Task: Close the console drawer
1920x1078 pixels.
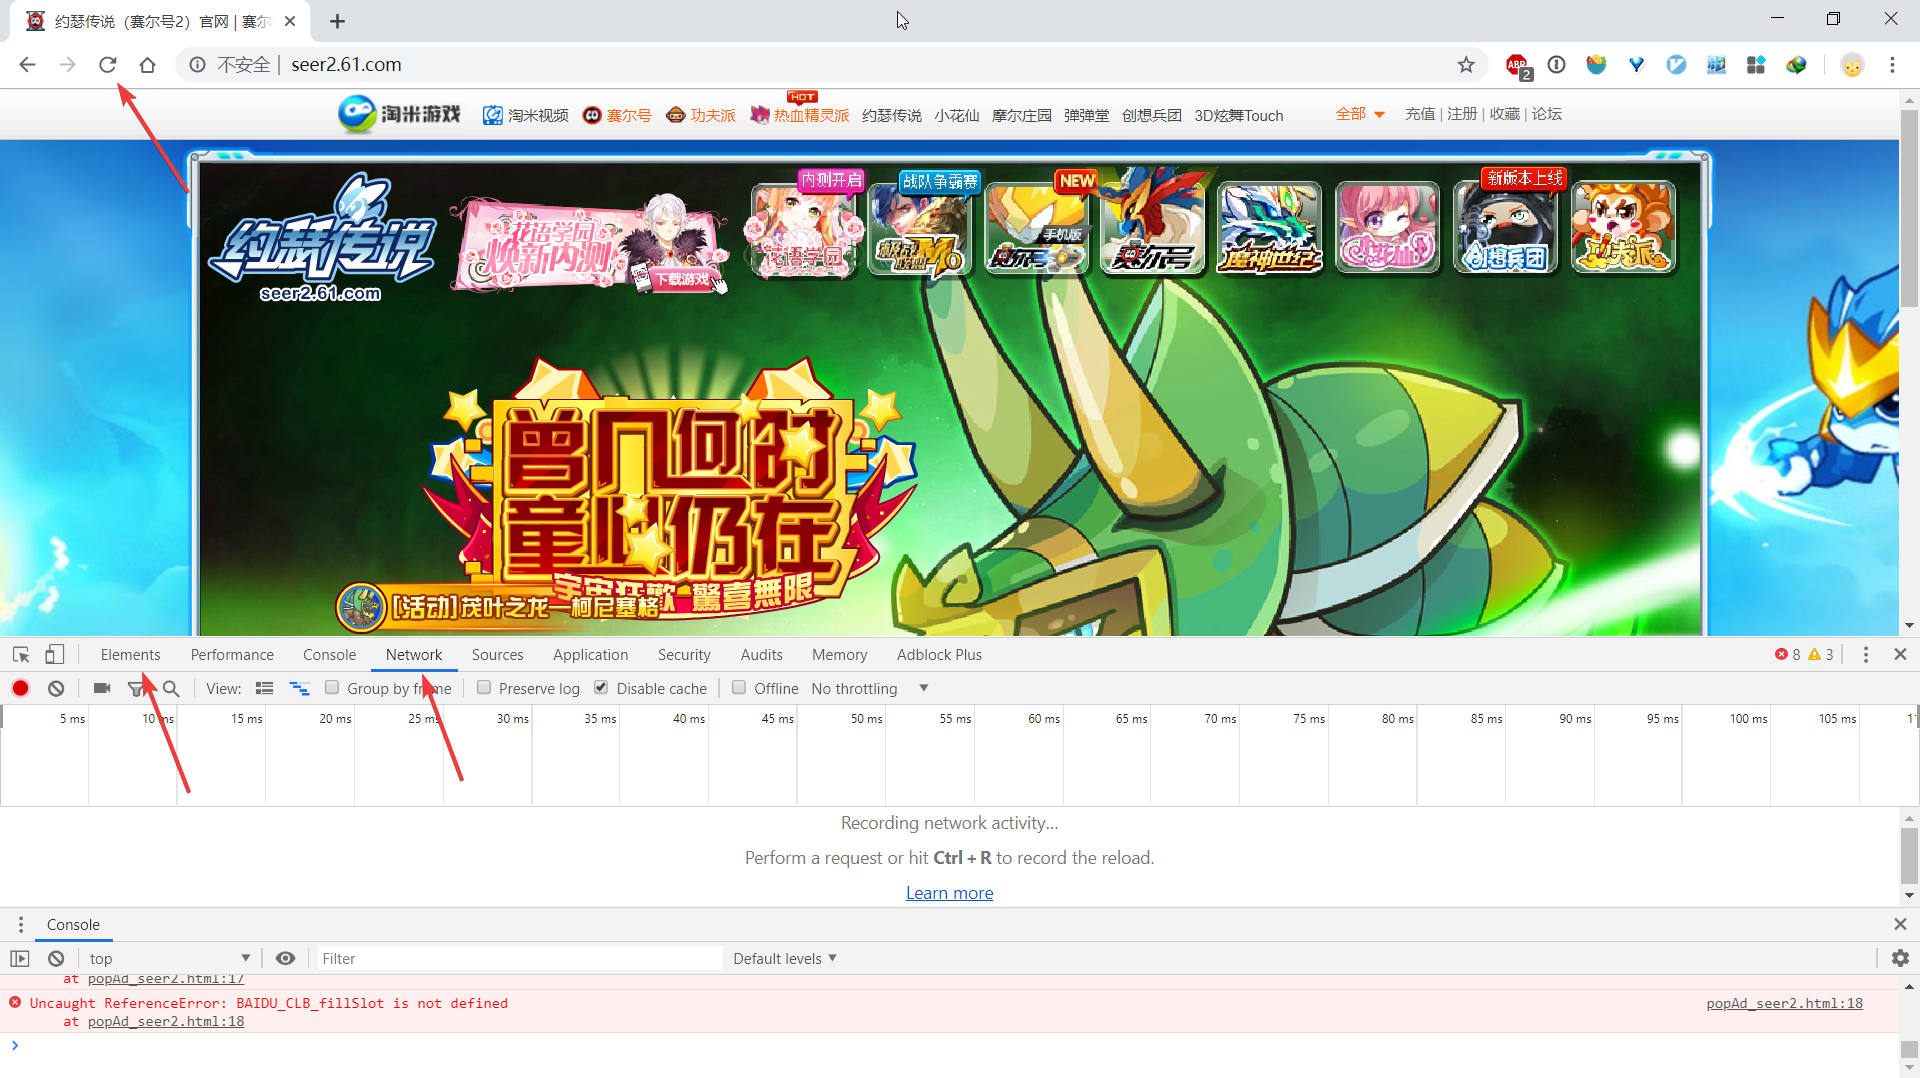Action: point(1900,924)
